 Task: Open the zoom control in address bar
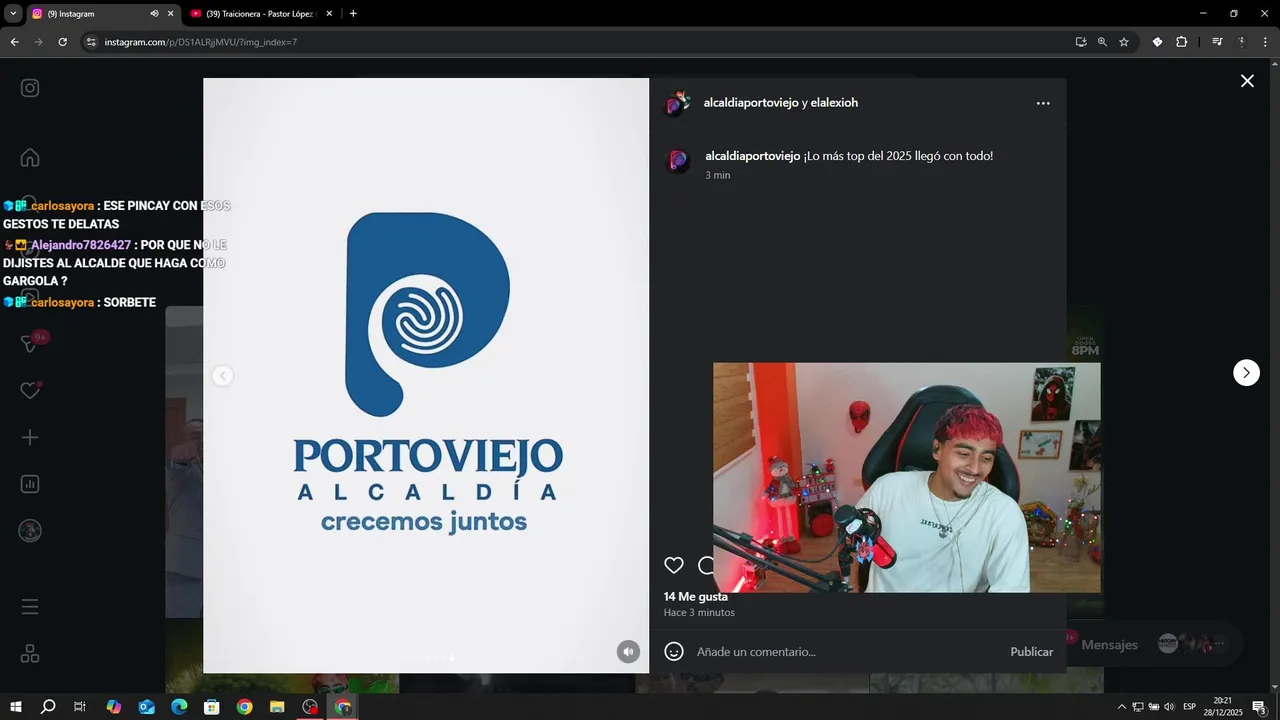pyautogui.click(x=1102, y=42)
